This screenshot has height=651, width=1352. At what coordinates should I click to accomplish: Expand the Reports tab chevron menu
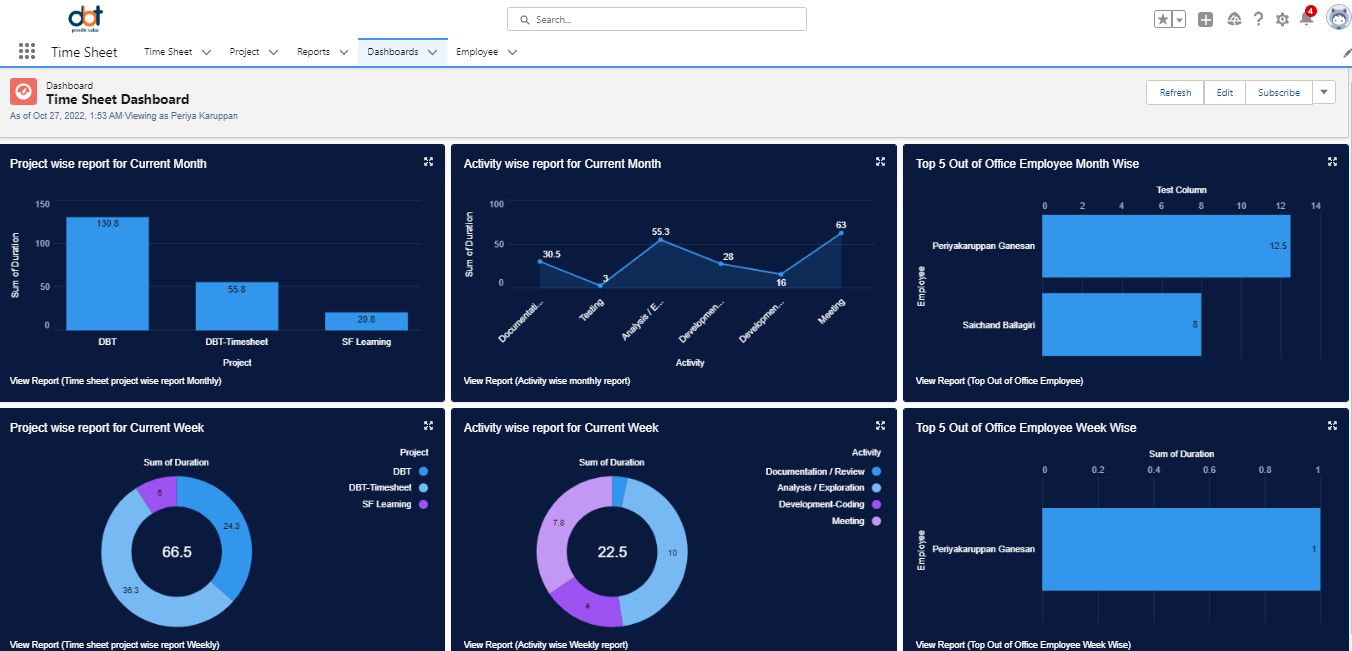pos(343,52)
